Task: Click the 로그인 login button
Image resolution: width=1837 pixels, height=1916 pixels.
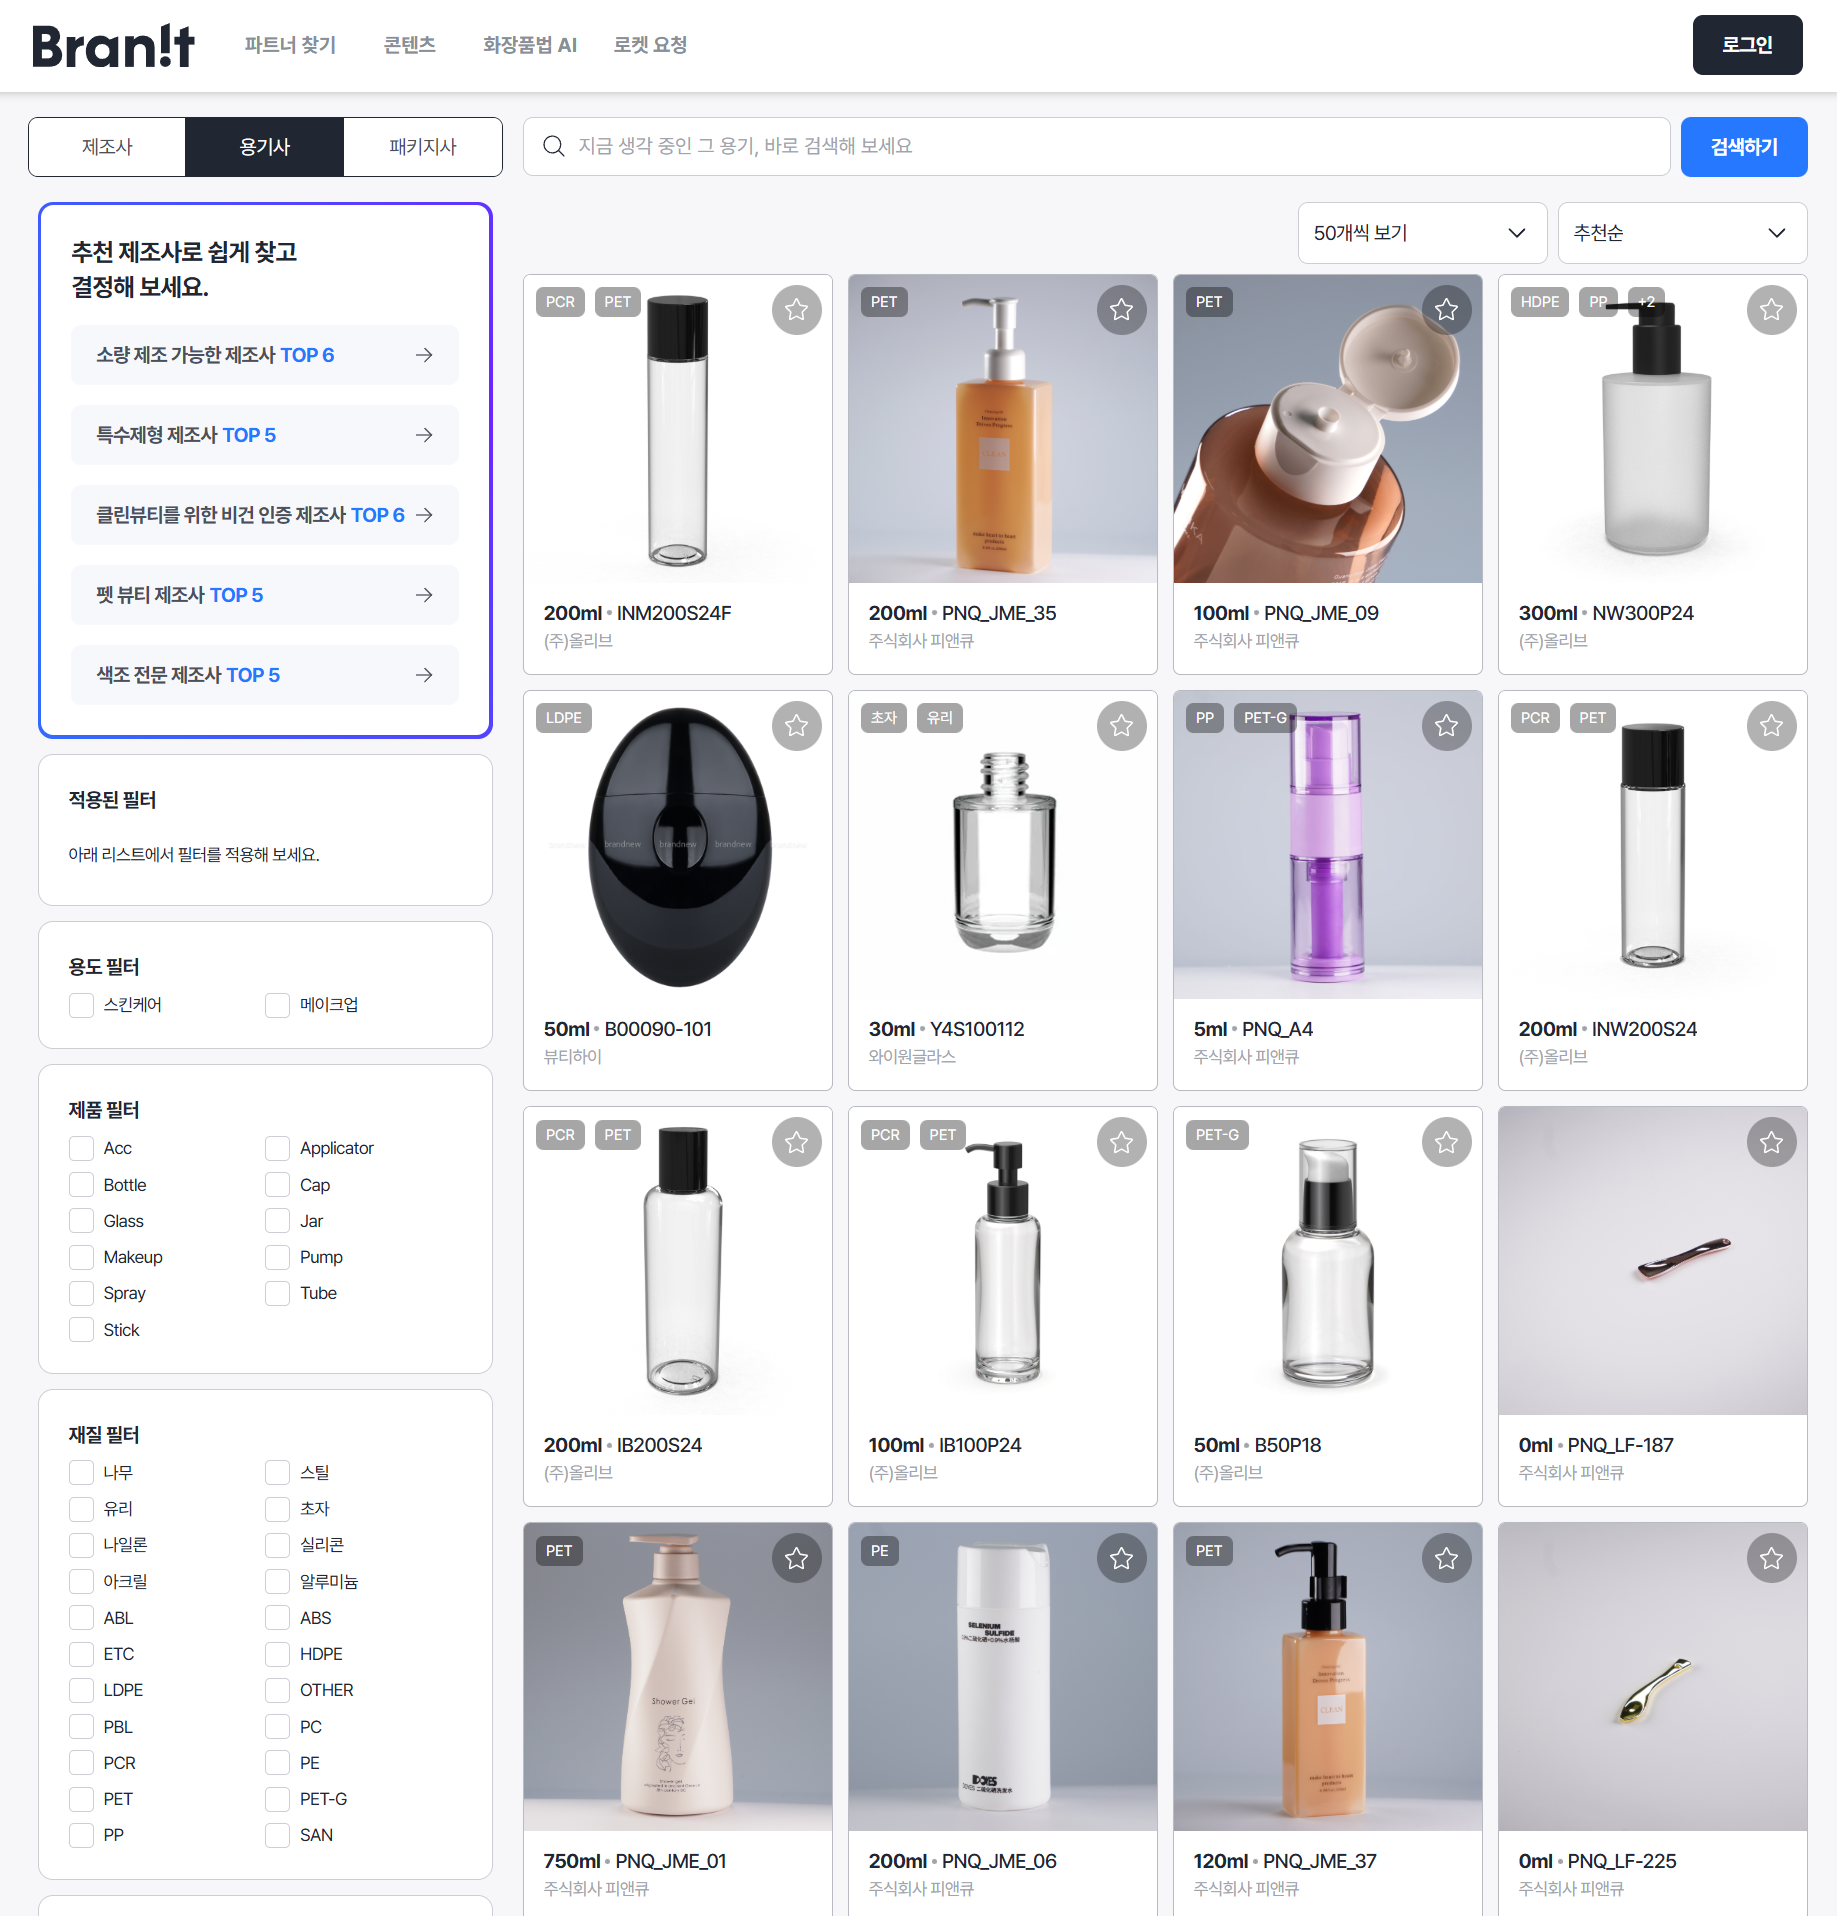Action: pos(1746,45)
